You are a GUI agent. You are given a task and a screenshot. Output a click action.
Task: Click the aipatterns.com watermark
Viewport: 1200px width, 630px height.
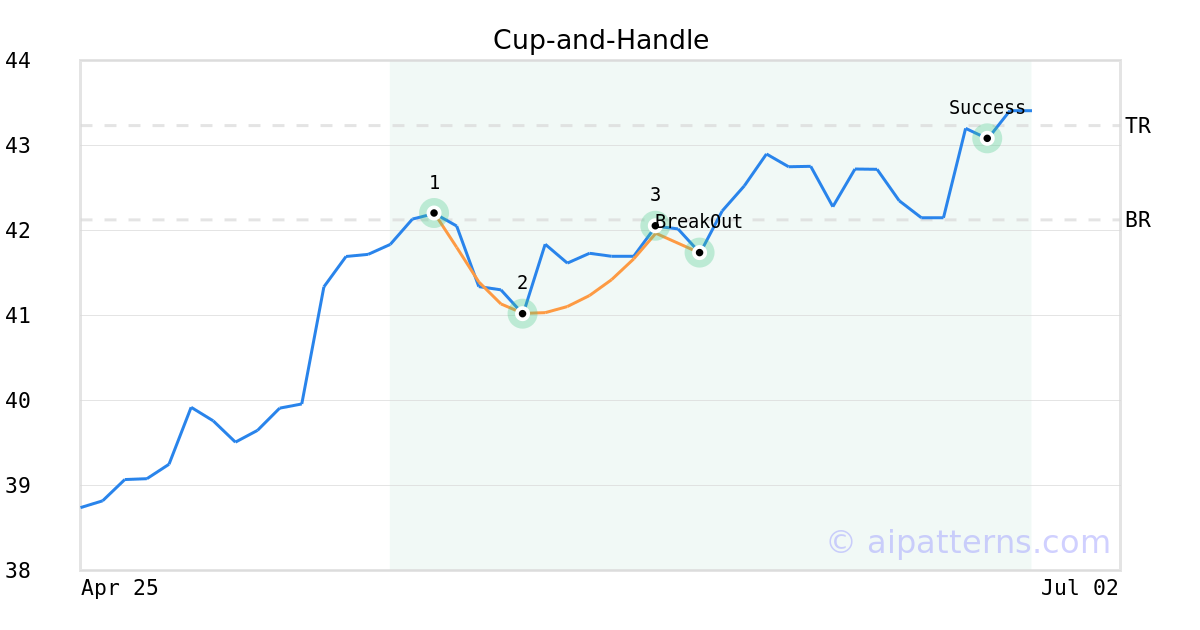coord(968,542)
